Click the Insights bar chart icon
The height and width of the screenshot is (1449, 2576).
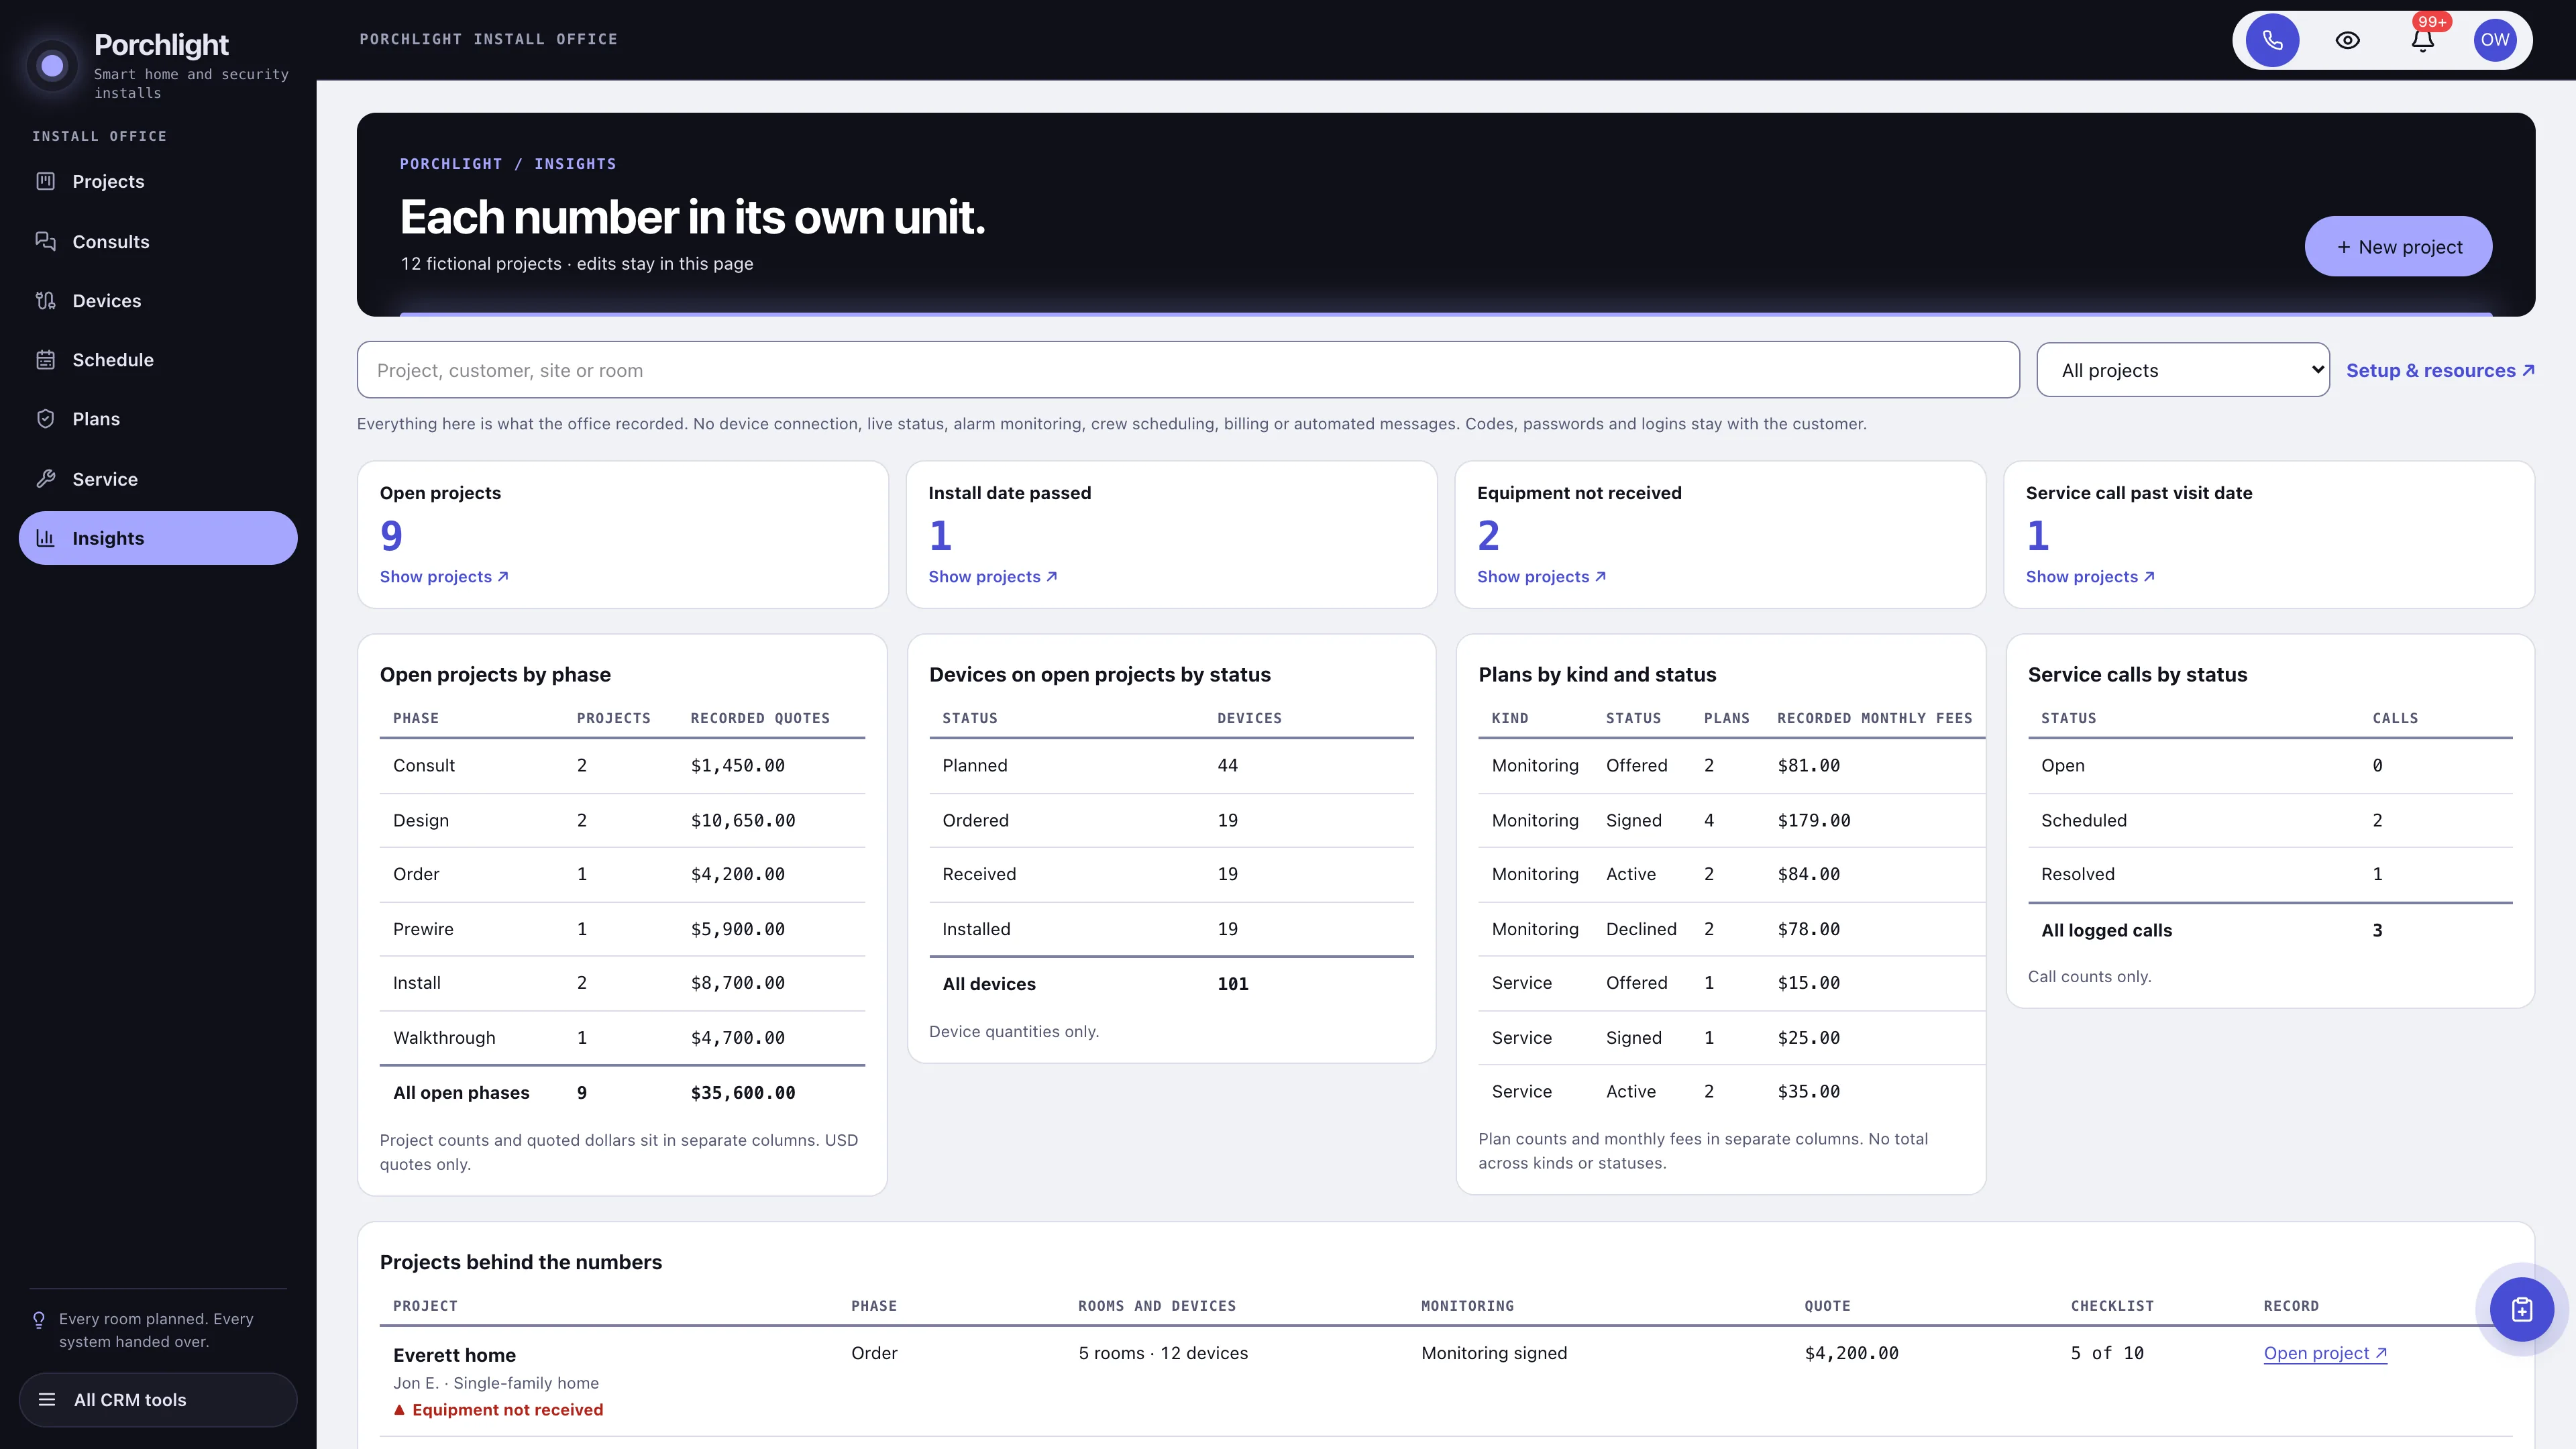(x=45, y=538)
